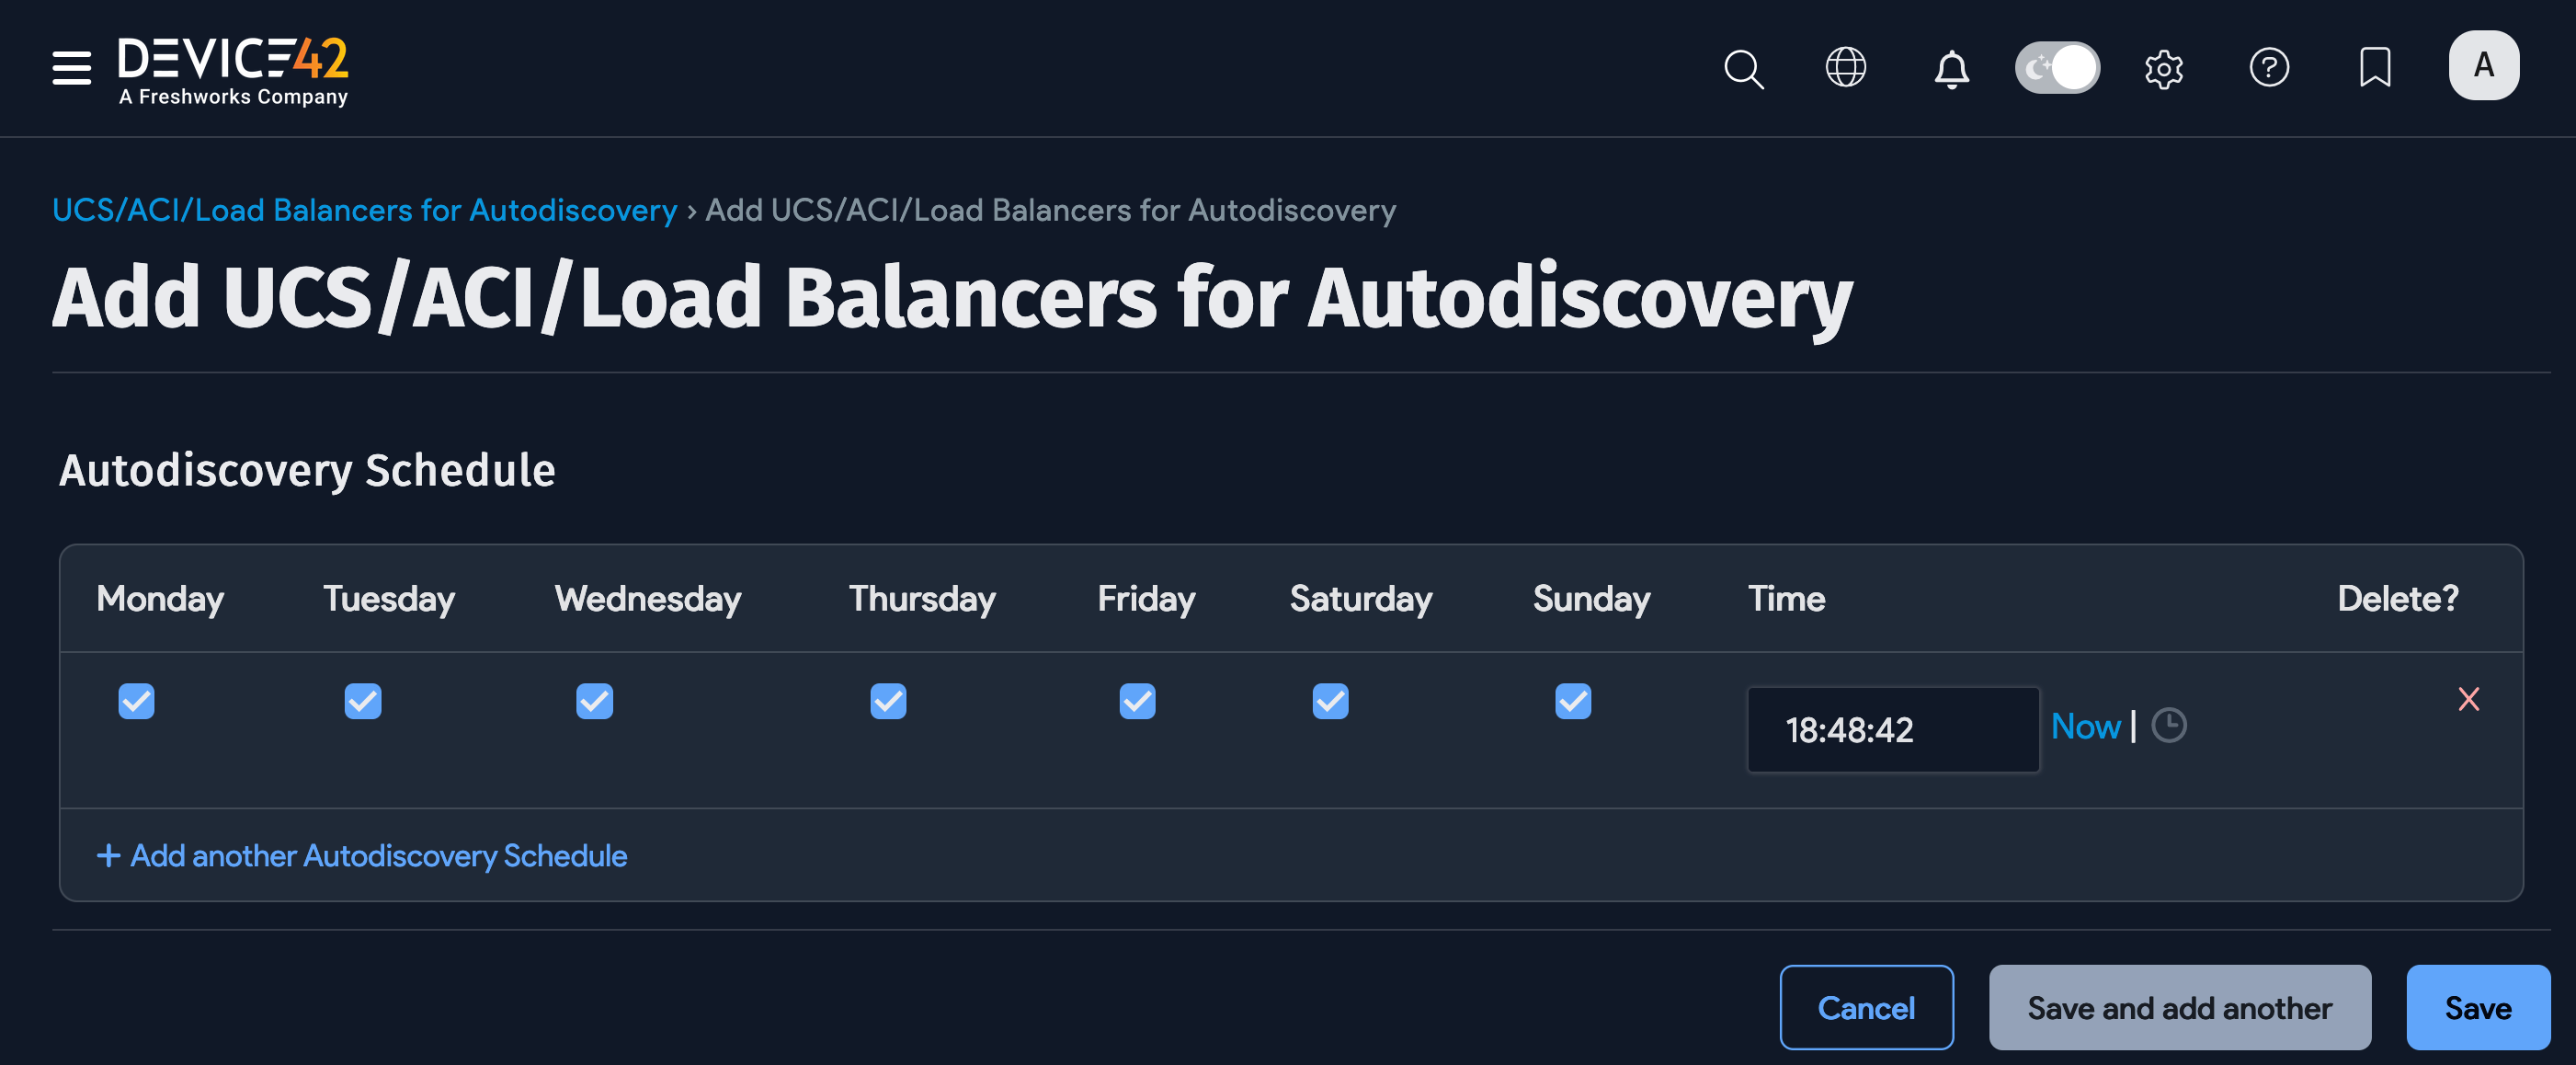Uncheck the Sunday checkbox

[x=1572, y=701]
